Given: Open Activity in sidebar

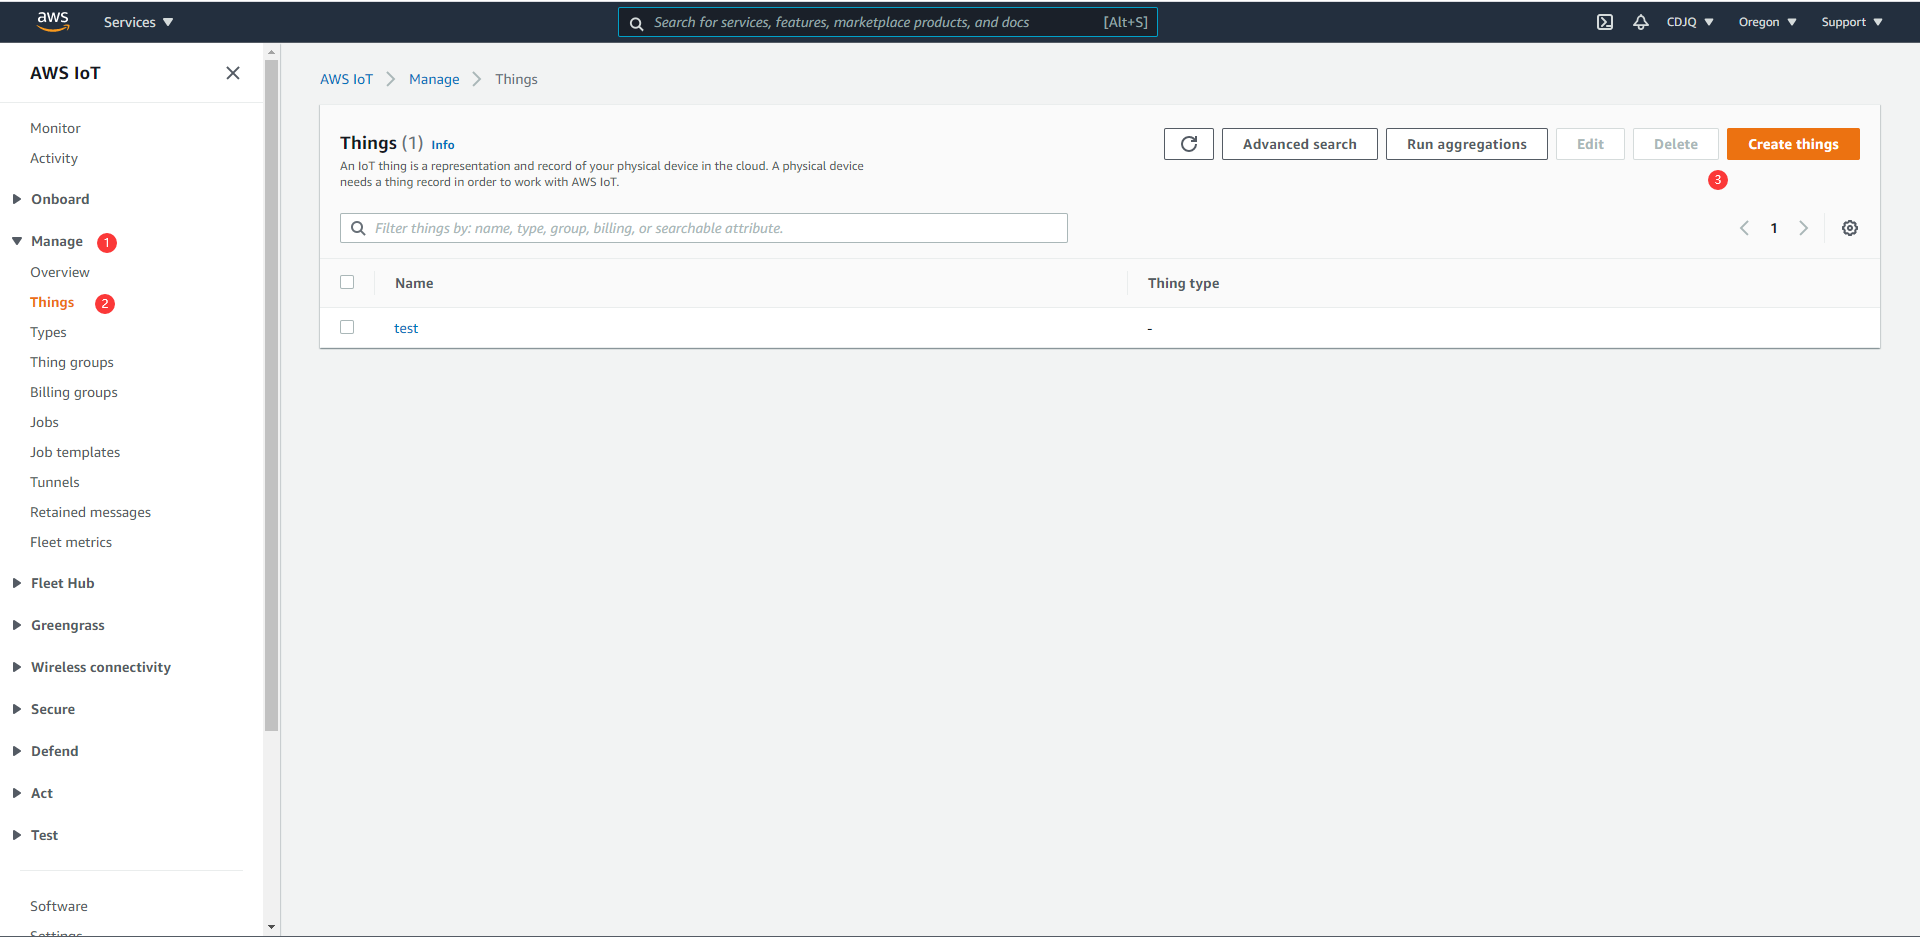Looking at the screenshot, I should pyautogui.click(x=54, y=158).
